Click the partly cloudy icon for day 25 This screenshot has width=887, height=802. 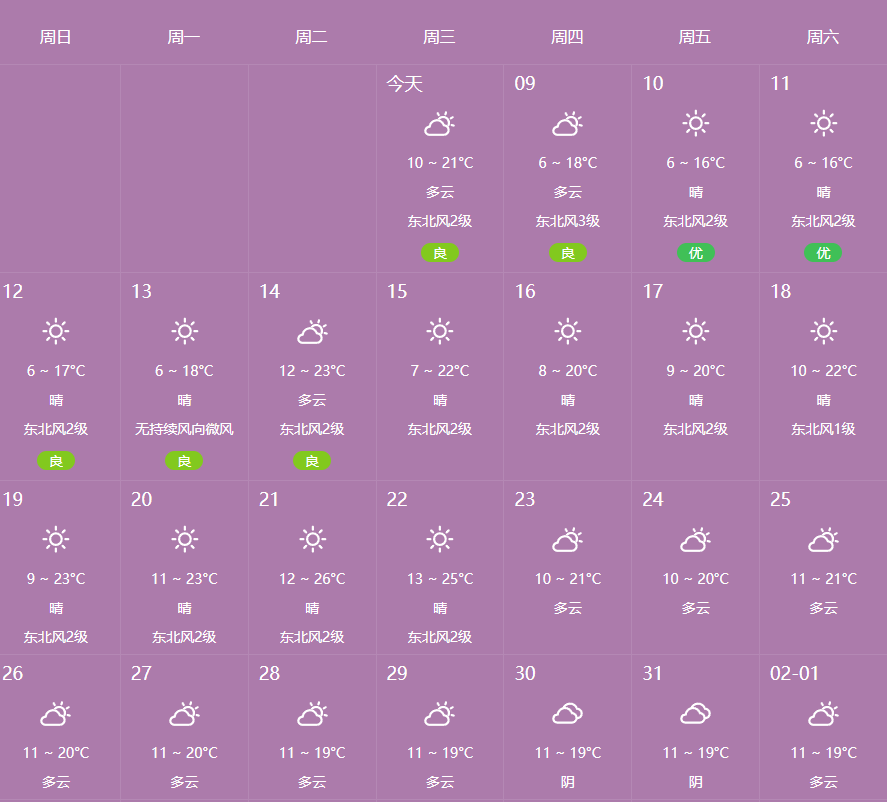[x=824, y=540]
